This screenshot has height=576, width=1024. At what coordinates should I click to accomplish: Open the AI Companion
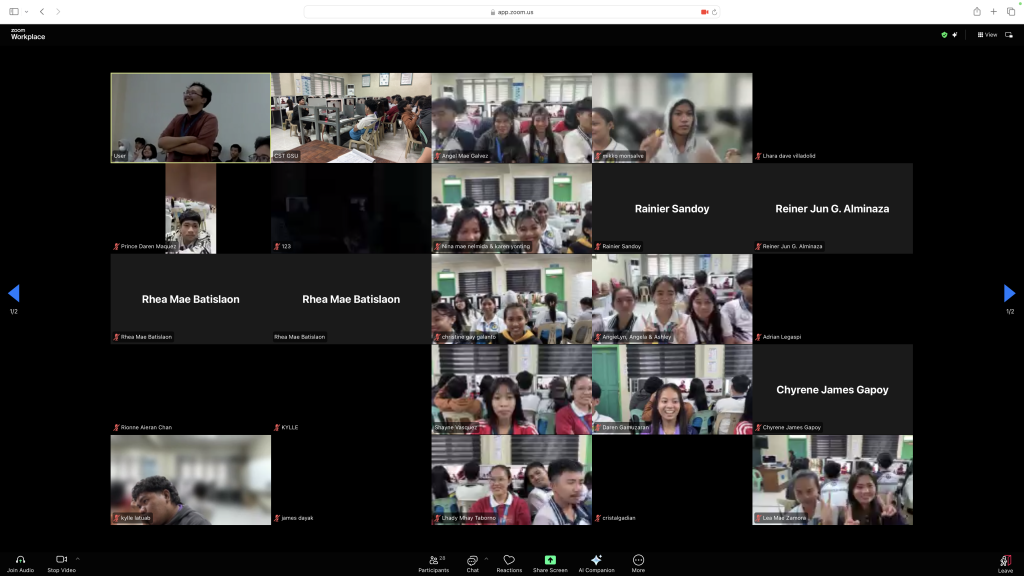pos(596,560)
